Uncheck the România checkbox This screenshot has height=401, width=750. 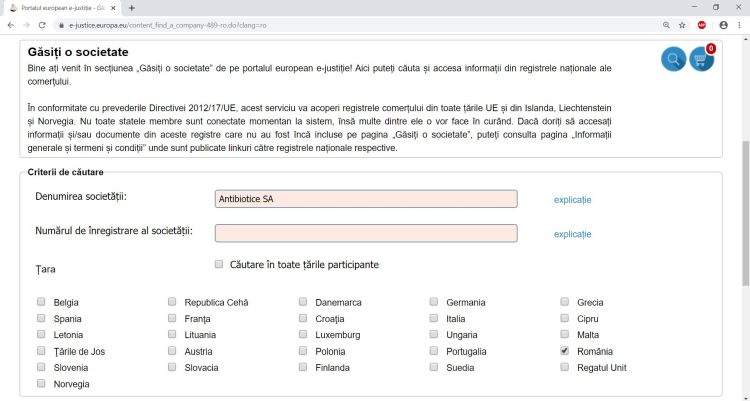(x=565, y=351)
